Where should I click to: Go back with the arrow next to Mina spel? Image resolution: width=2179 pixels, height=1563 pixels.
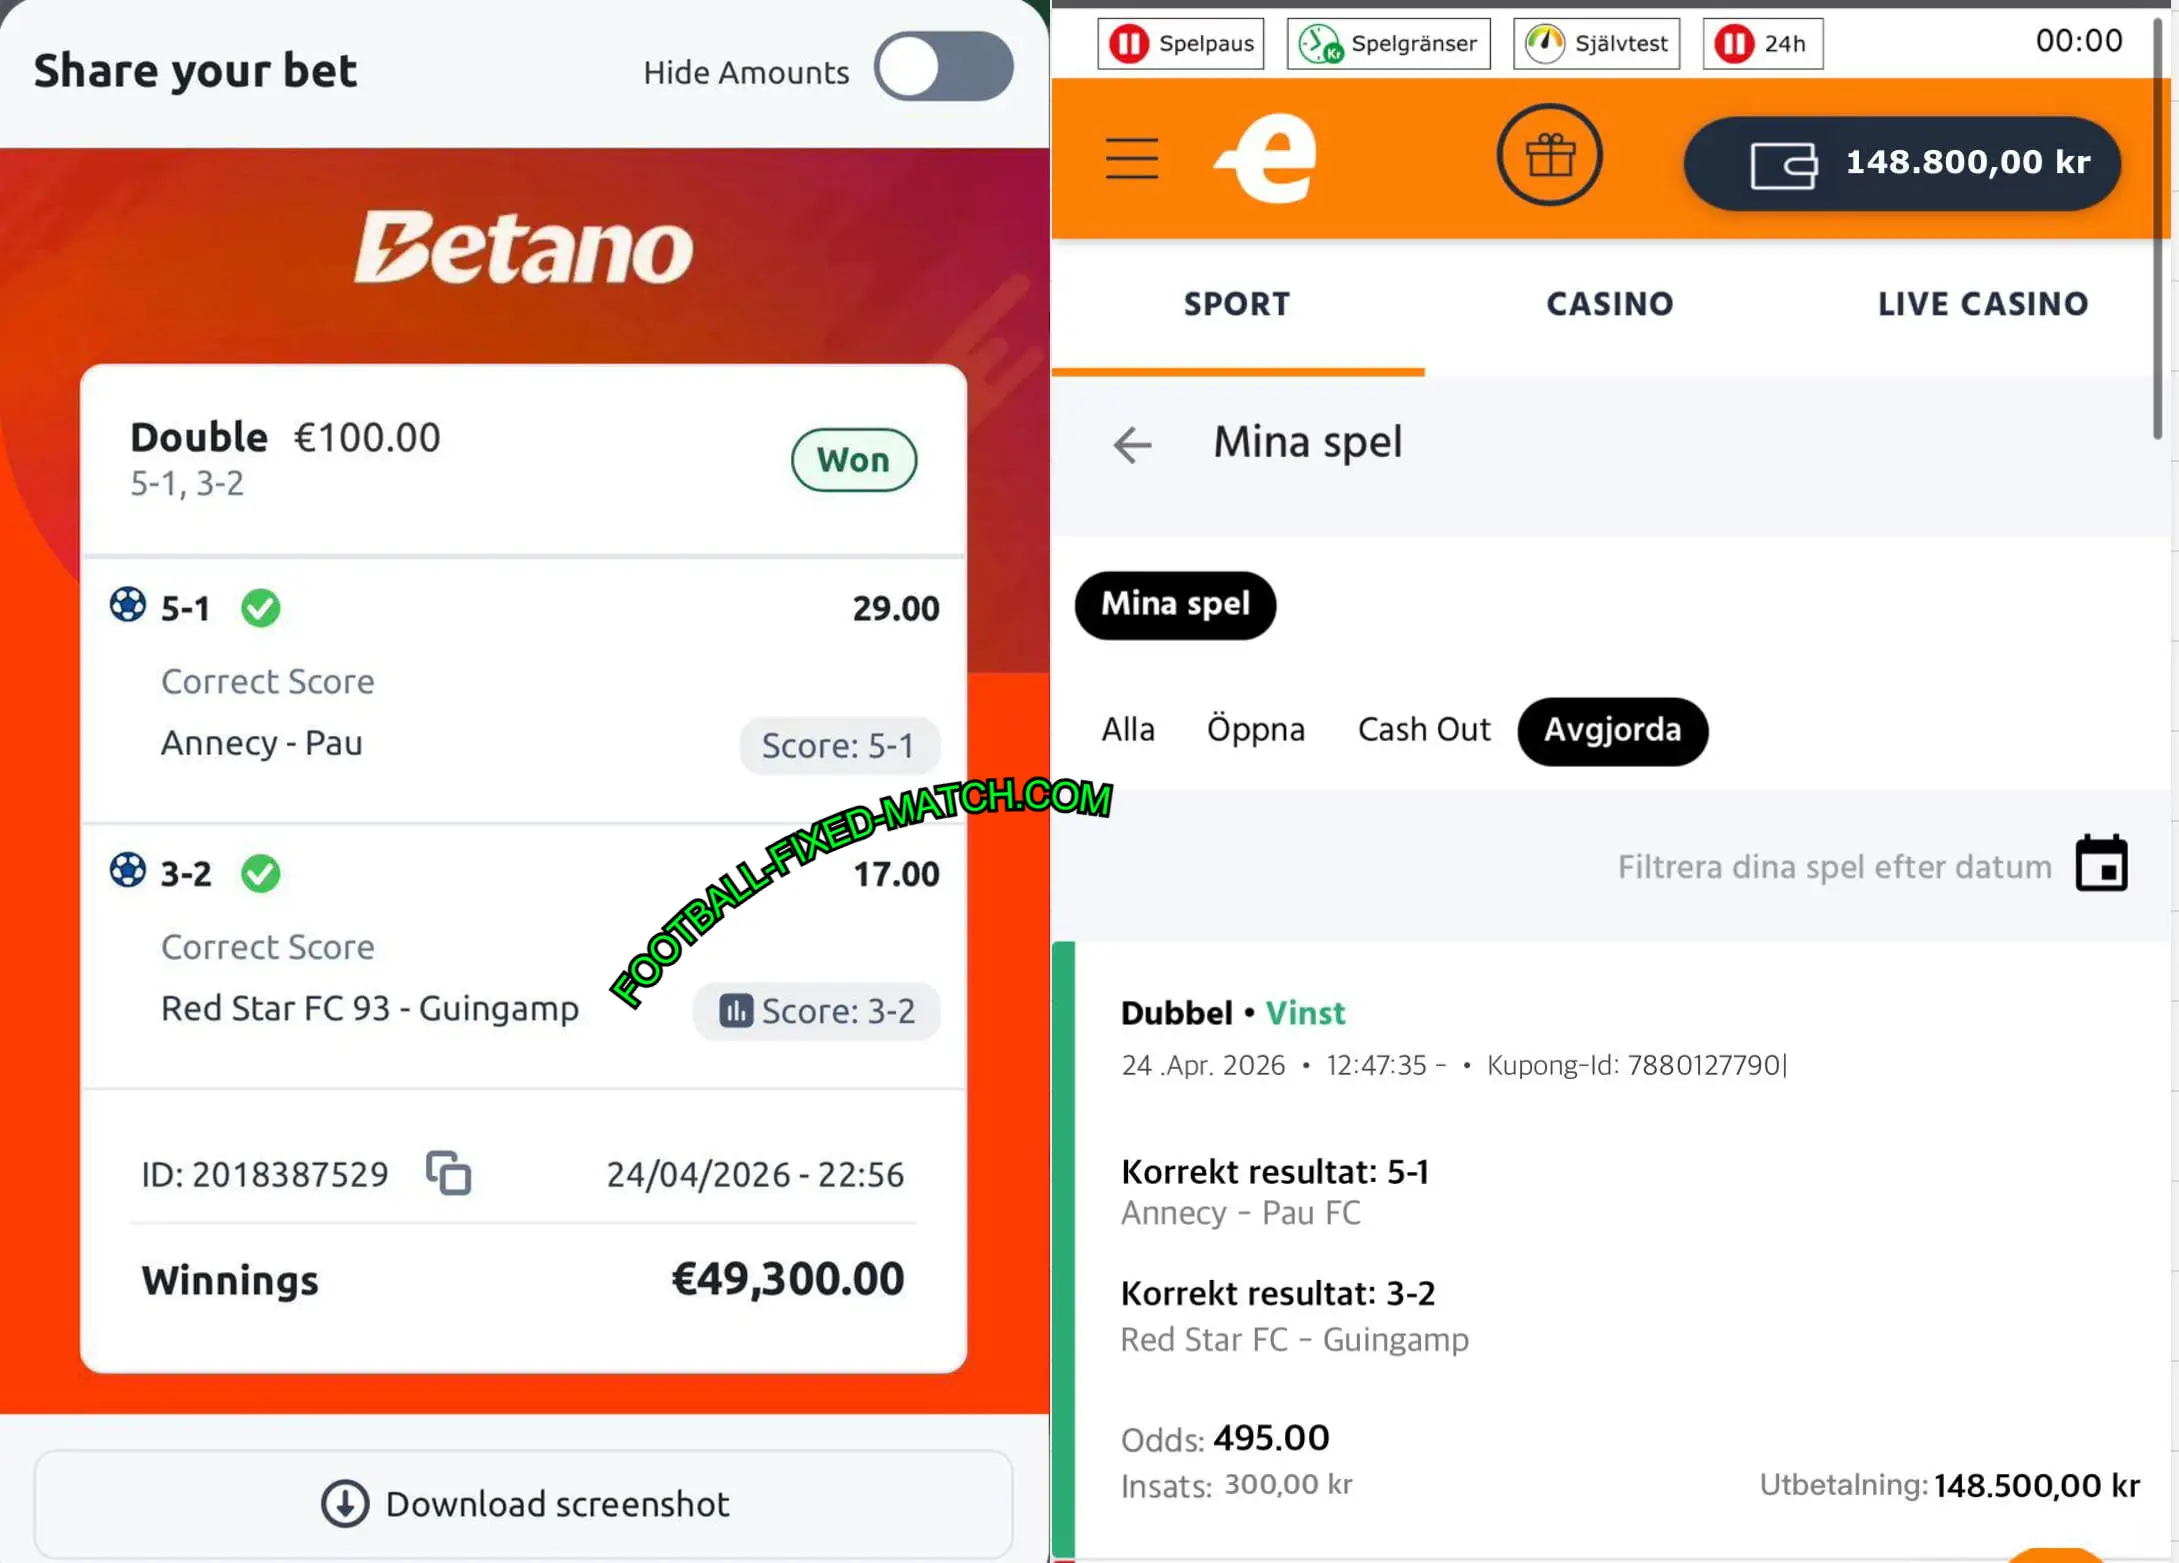pyautogui.click(x=1132, y=444)
